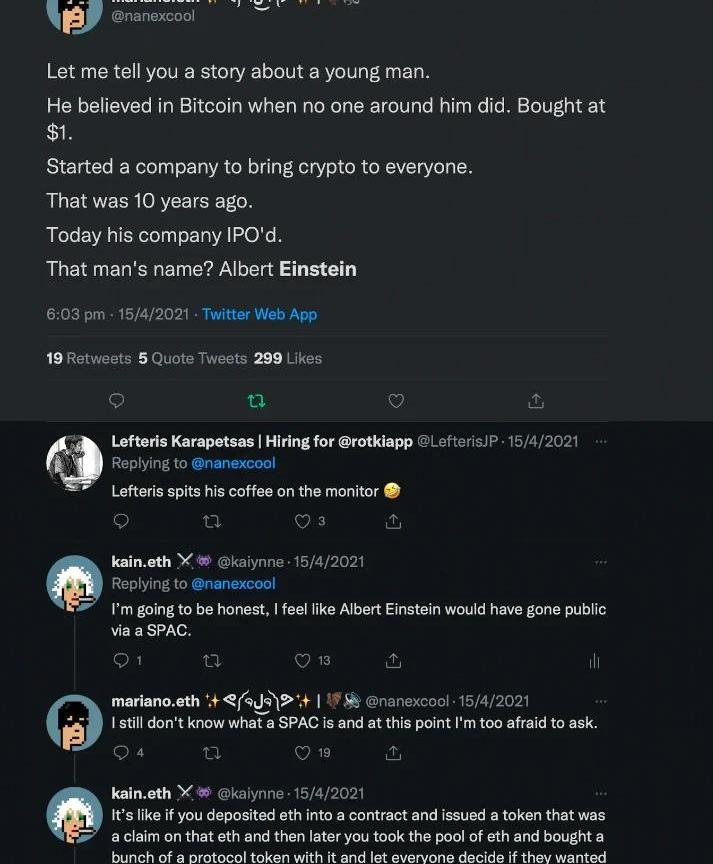Image resolution: width=713 pixels, height=864 pixels.
Task: Reply to the main Albert Einstein tweet
Action: pos(116,401)
